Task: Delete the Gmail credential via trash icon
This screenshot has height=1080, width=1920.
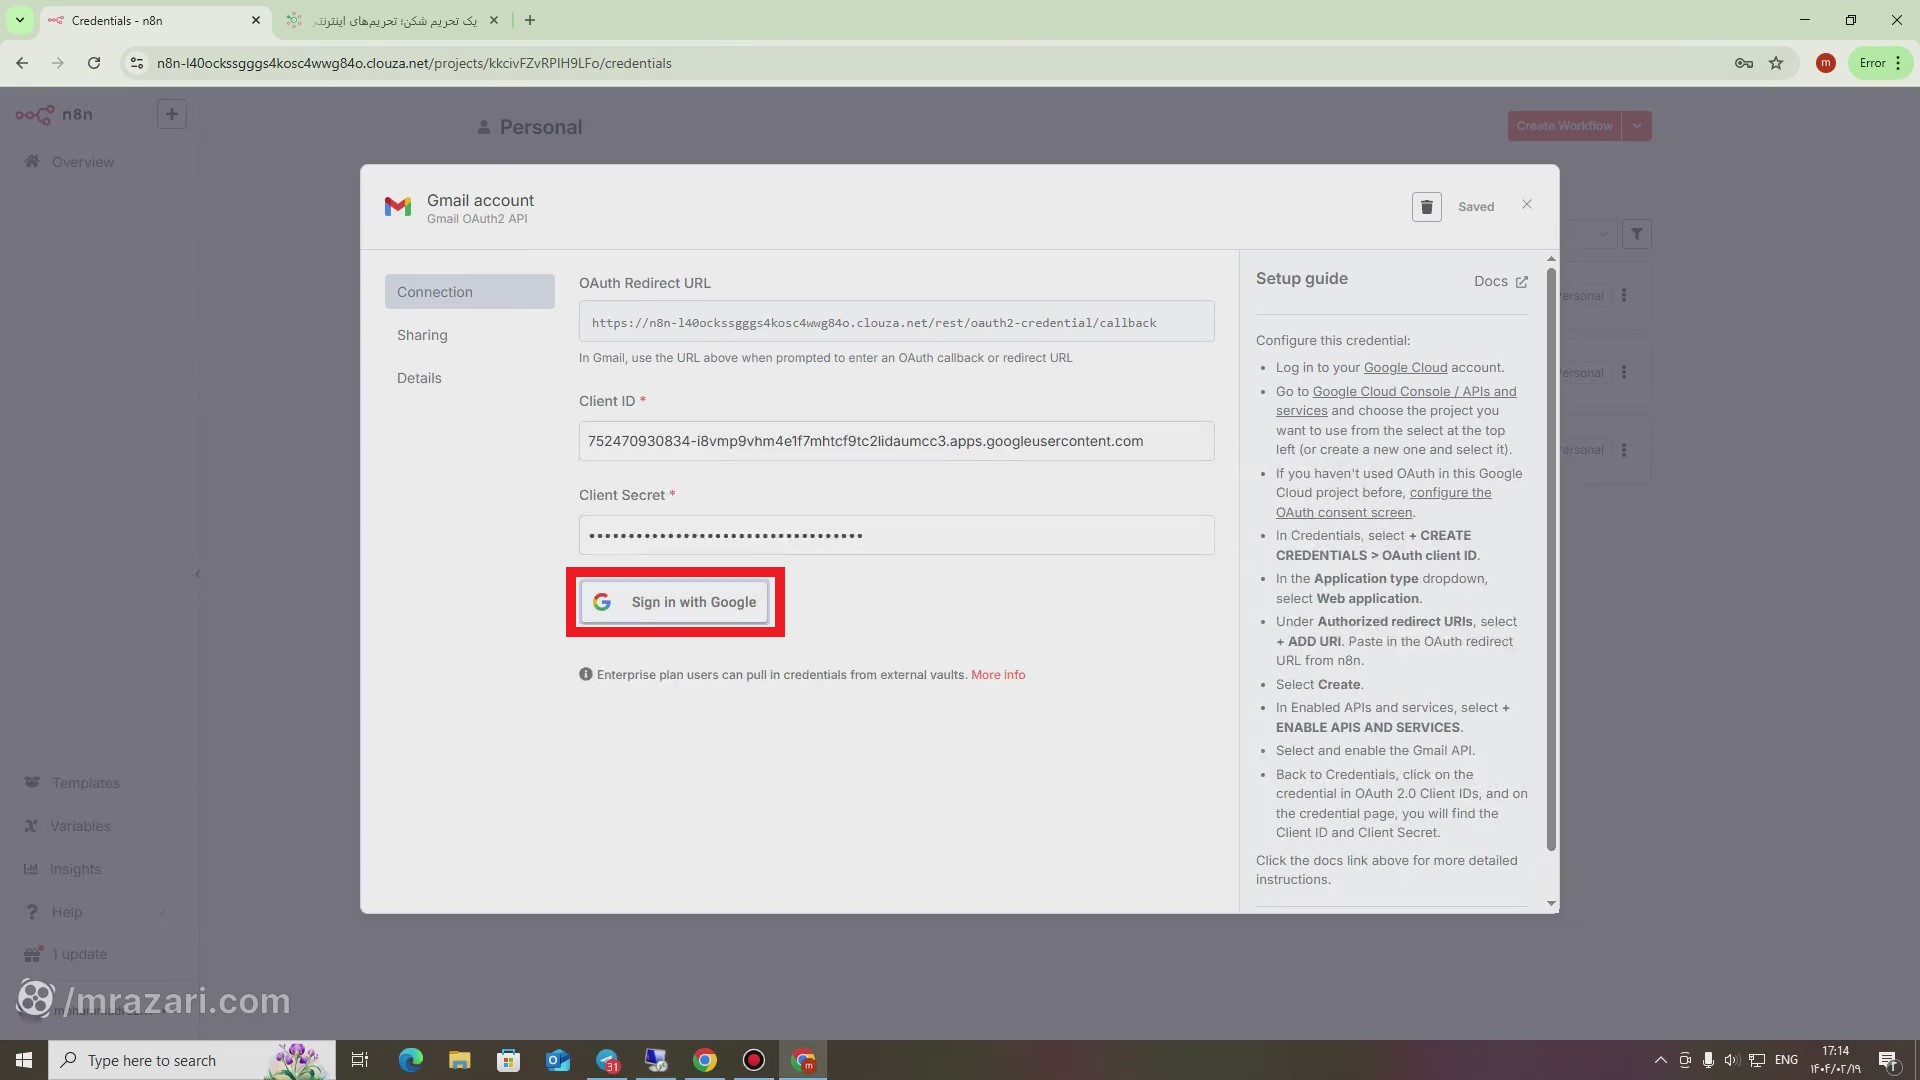Action: (x=1426, y=206)
